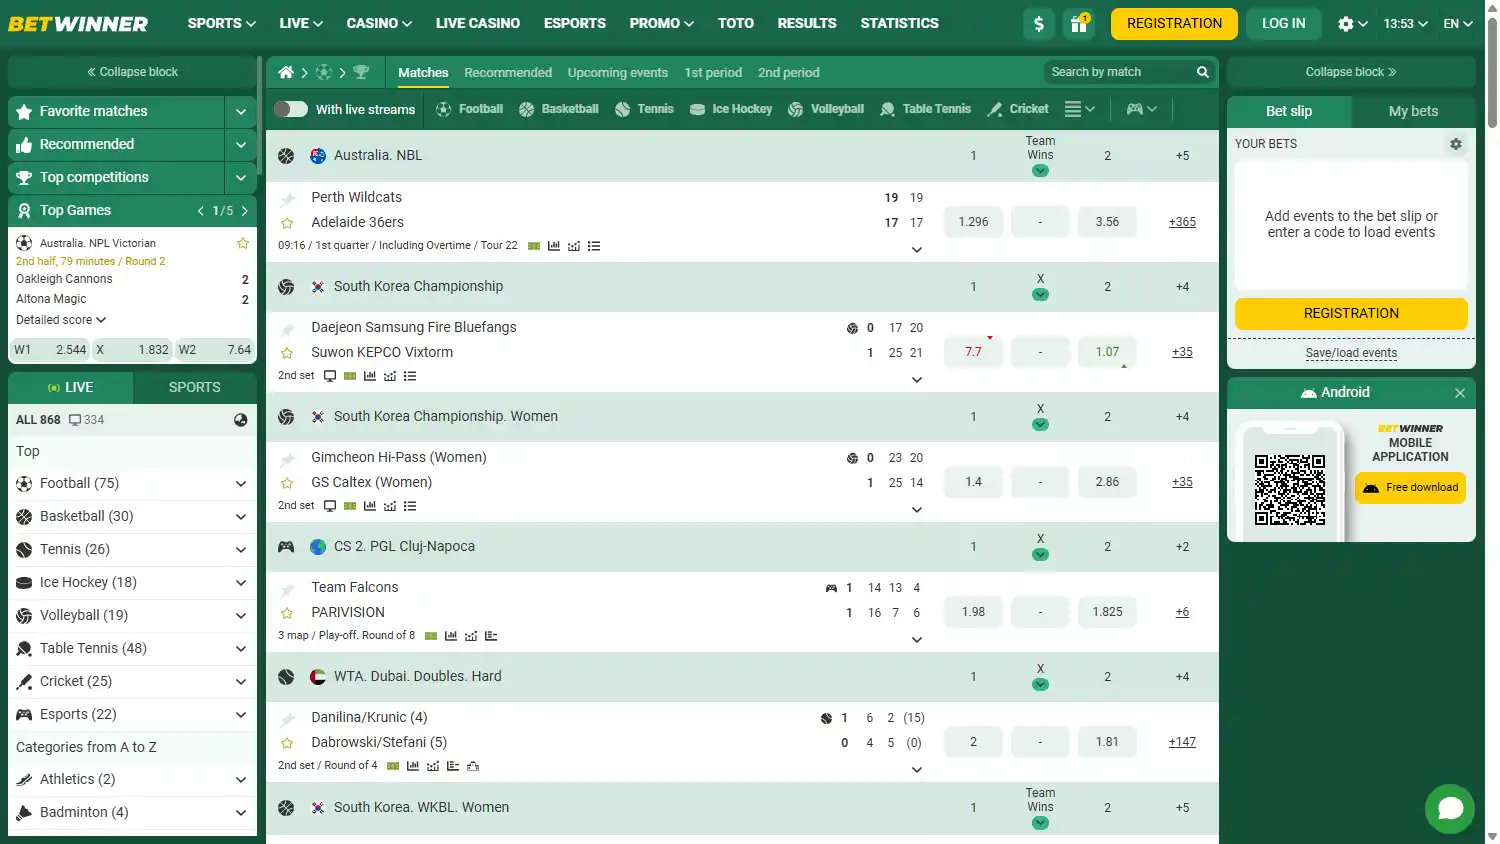Viewport: 1500px width, 844px height.
Task: Filter by Ice Hockey in filter bar
Action: (731, 109)
